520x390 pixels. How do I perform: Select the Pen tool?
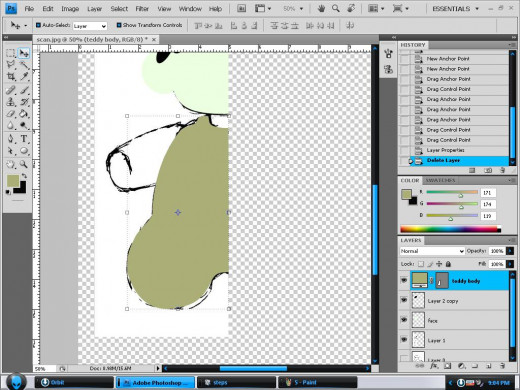(11, 139)
